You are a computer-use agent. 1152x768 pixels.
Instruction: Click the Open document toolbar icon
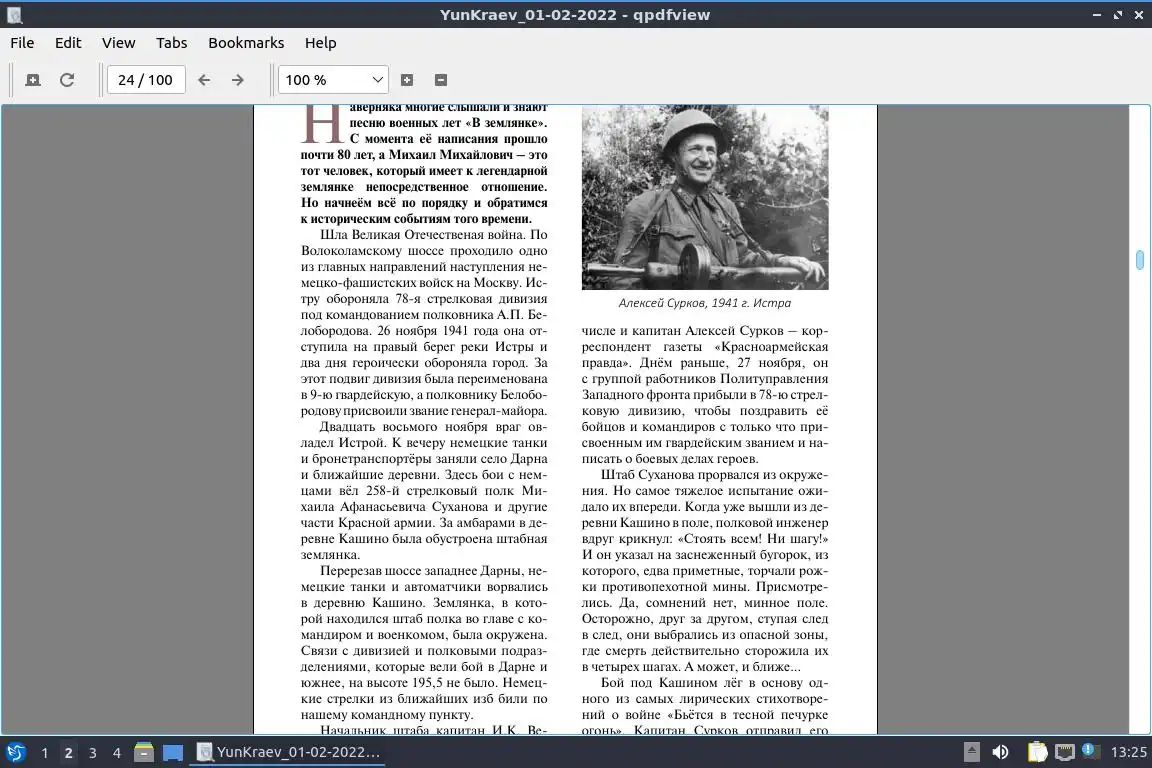coord(33,80)
